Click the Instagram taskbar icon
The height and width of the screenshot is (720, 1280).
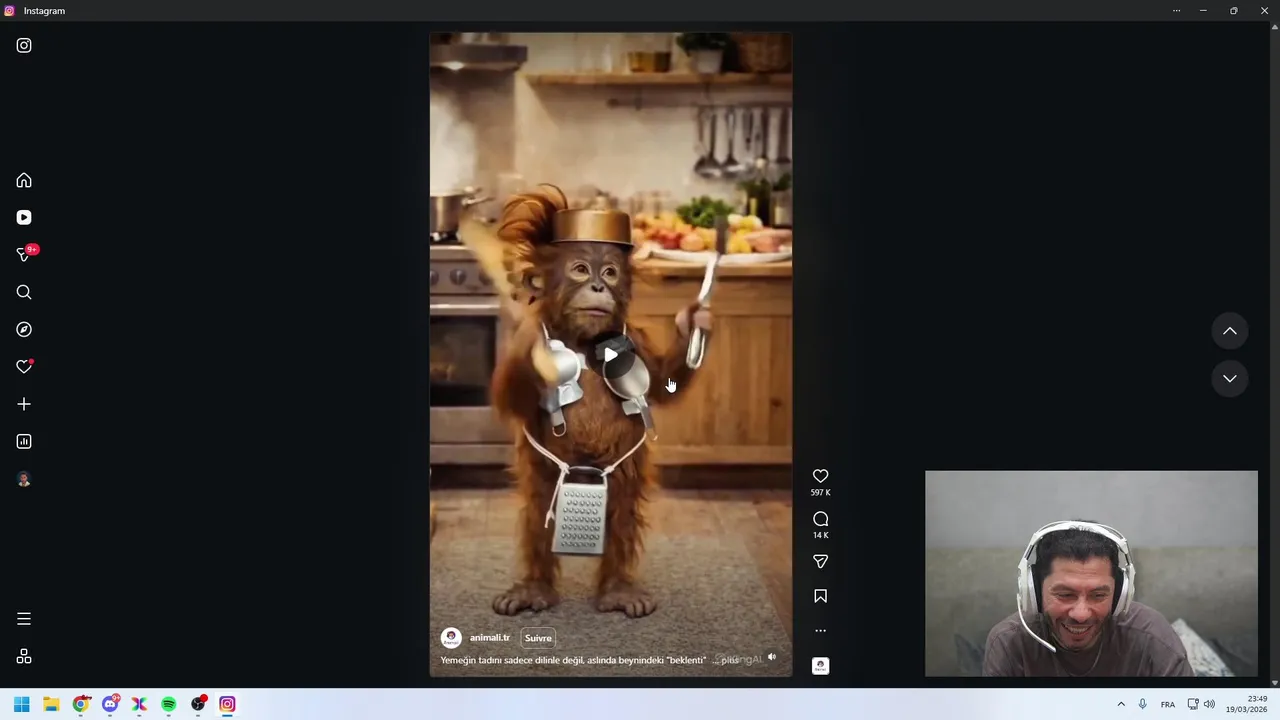pyautogui.click(x=227, y=704)
